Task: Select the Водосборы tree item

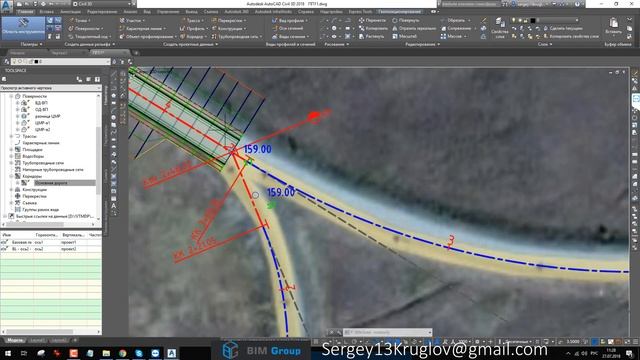Action: click(x=33, y=156)
